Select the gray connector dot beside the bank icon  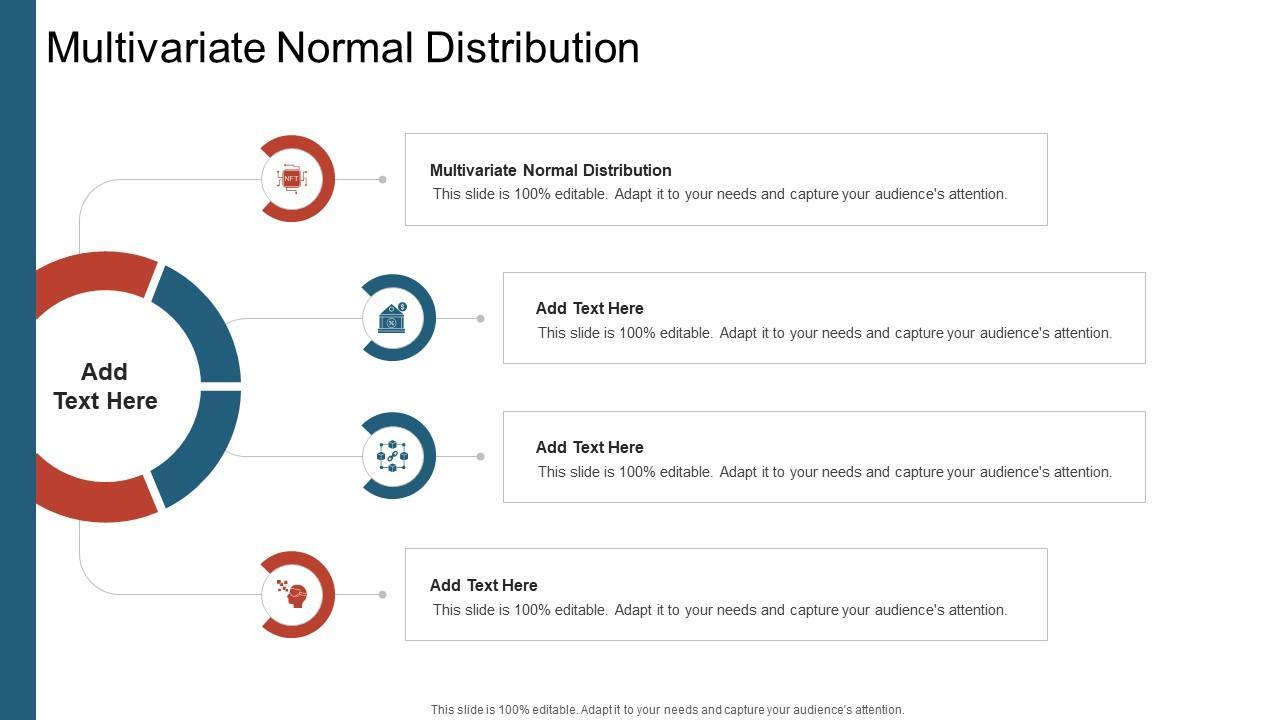(x=480, y=319)
